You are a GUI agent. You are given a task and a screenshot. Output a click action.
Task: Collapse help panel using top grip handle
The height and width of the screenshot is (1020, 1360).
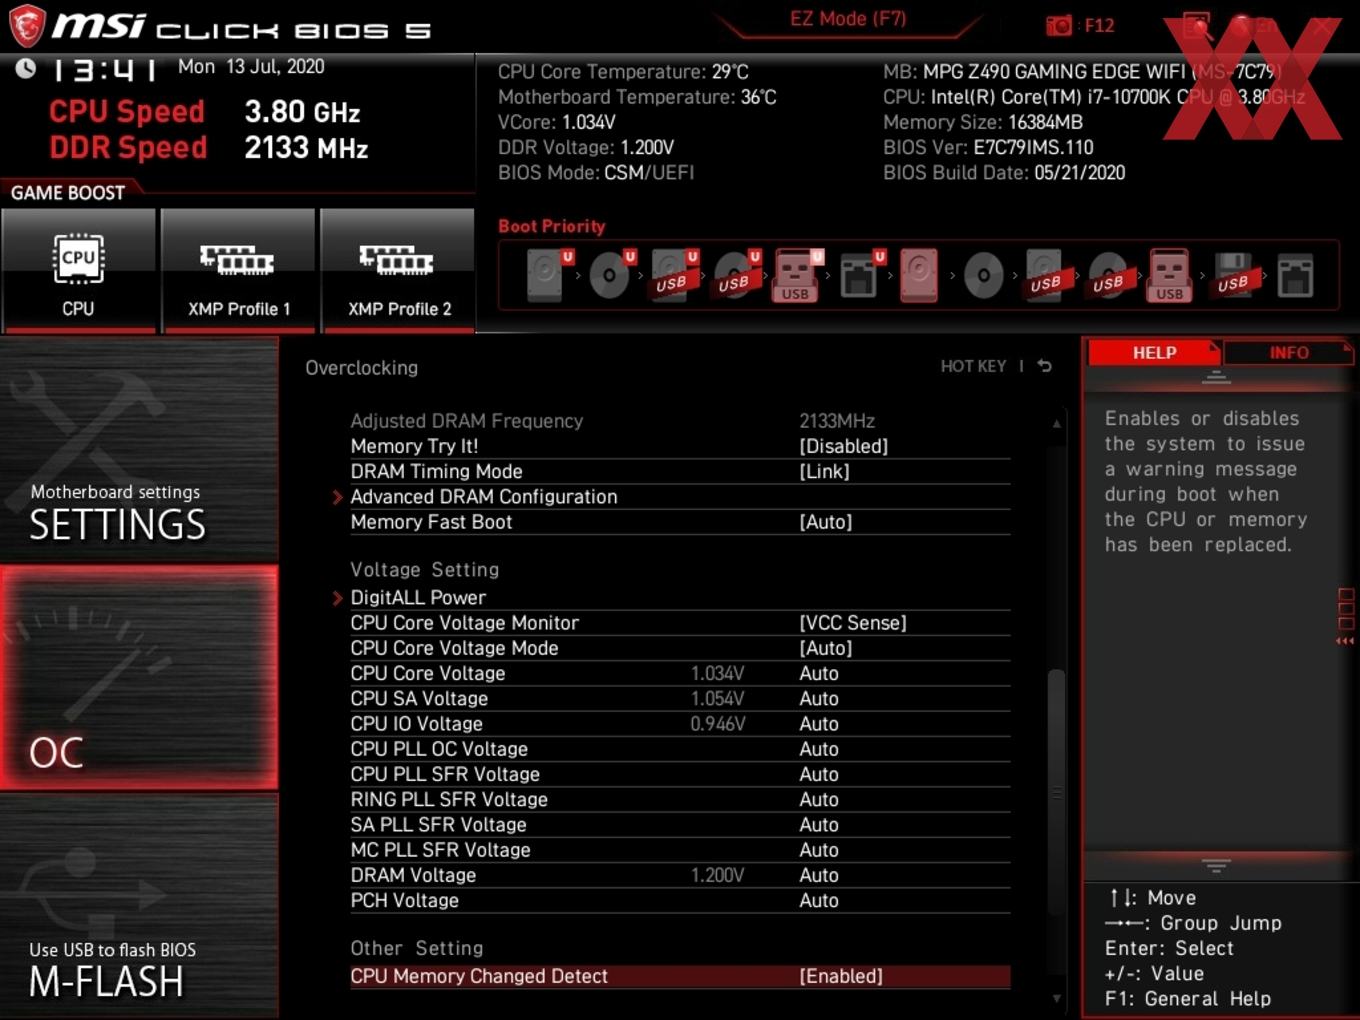1216,377
